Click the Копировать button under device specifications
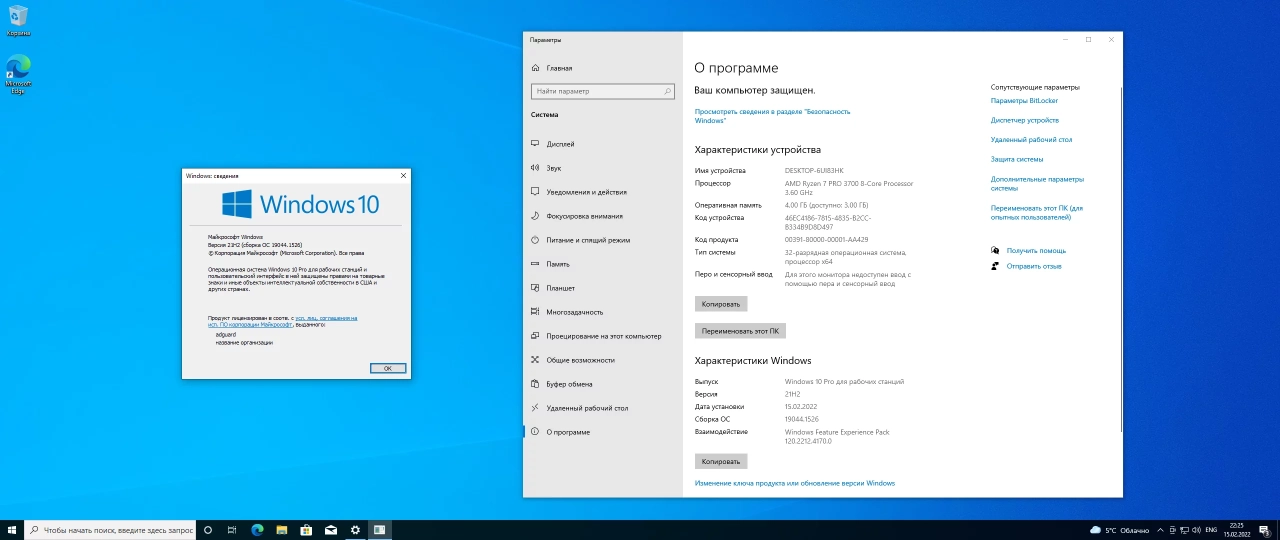Screen dimensions: 1280x540 point(721,304)
